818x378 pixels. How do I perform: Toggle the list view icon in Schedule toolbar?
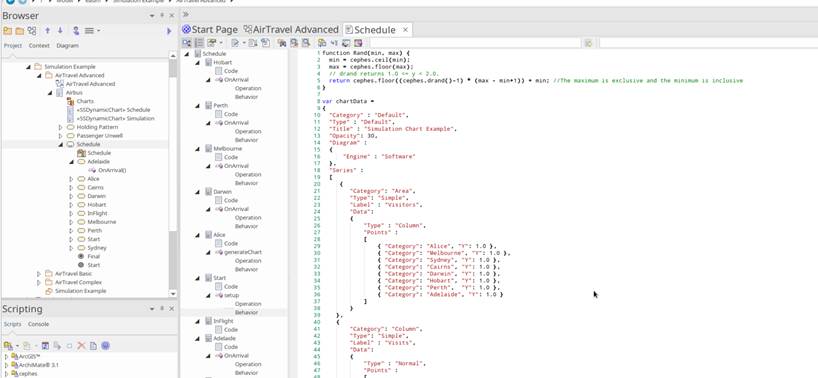tap(199, 43)
